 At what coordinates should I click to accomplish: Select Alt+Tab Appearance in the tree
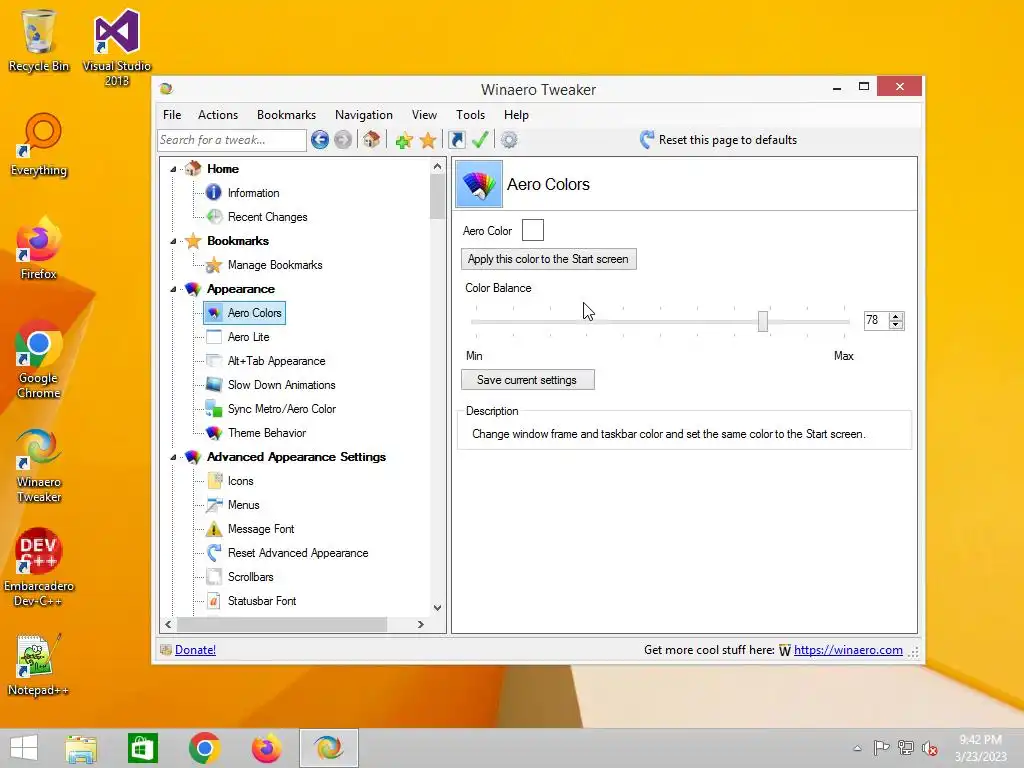click(276, 361)
